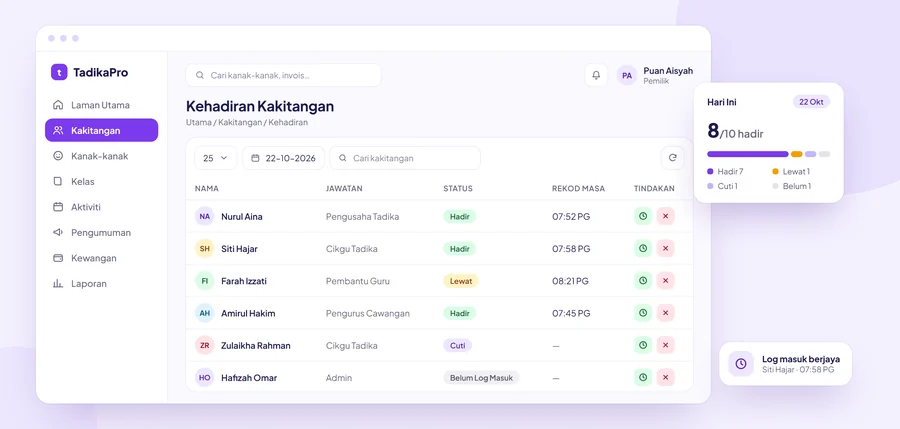Click the 22 Okt date badge

(x=811, y=102)
